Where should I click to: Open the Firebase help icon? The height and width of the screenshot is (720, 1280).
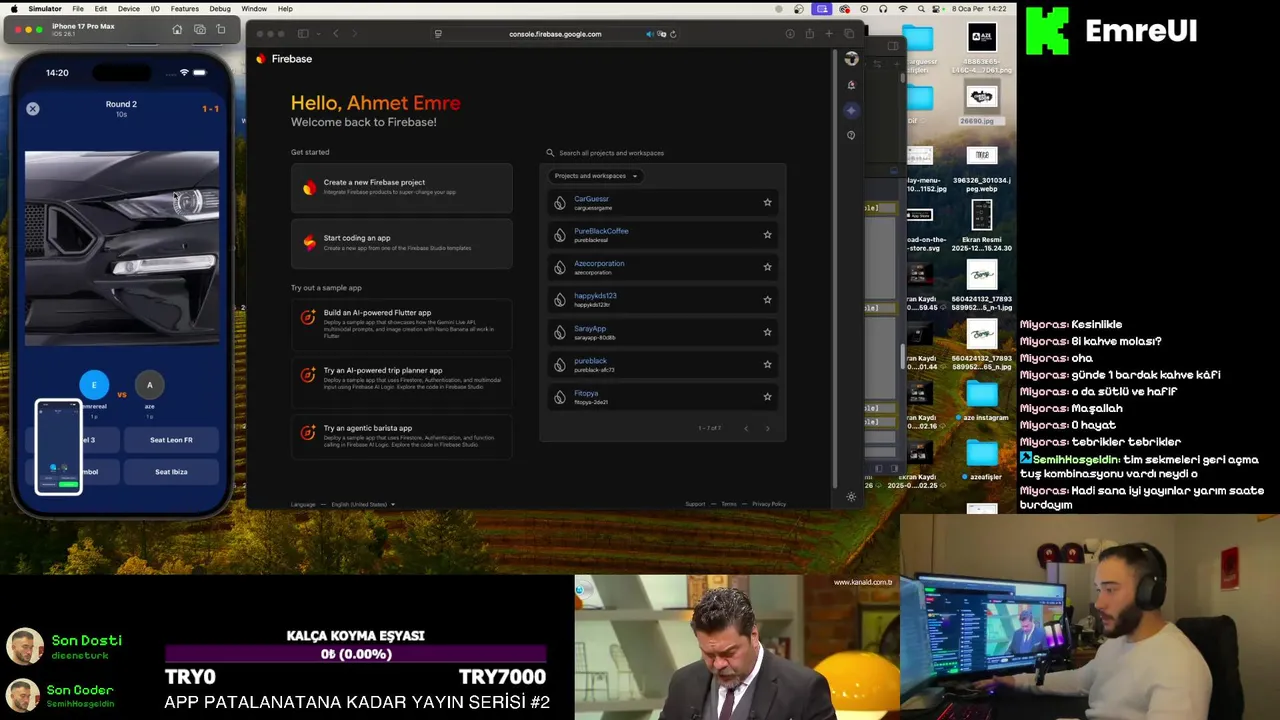[x=851, y=135]
